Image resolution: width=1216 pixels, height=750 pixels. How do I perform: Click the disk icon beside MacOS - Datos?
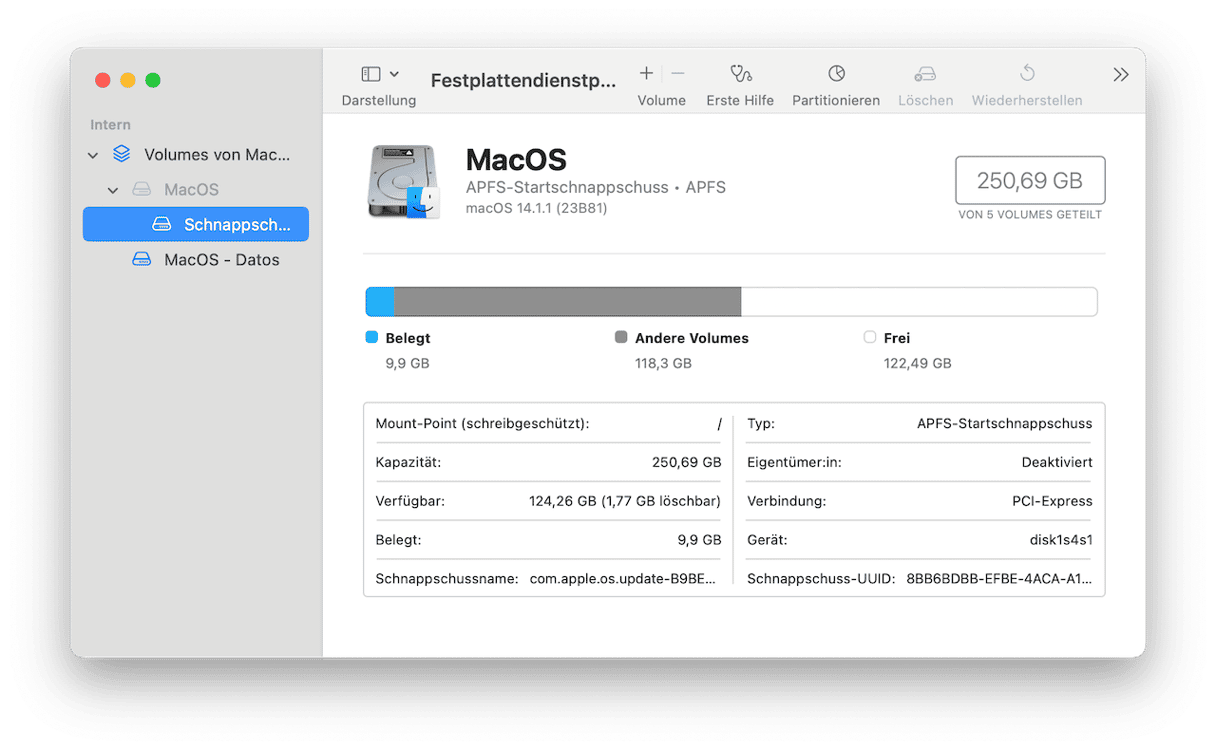tap(142, 259)
